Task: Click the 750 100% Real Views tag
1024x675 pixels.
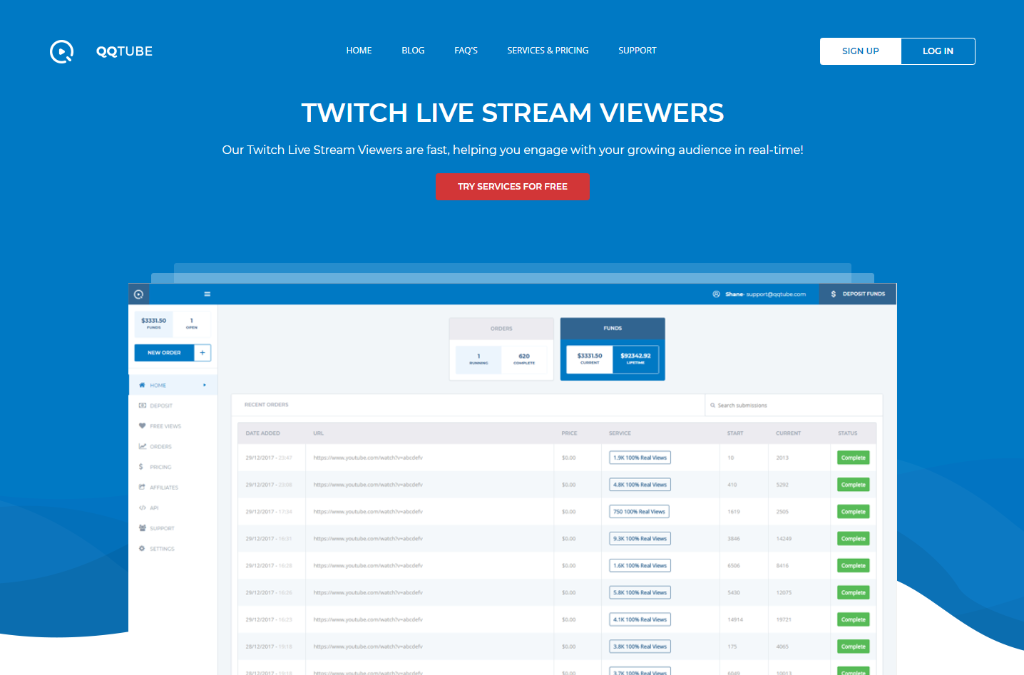Action: click(639, 512)
